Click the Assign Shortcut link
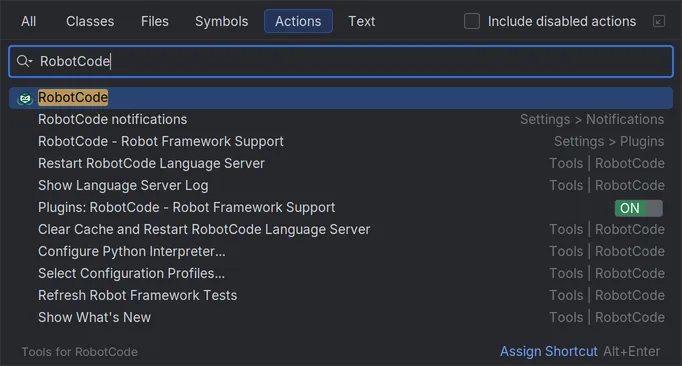Screen dimensions: 682x366 tap(548, 351)
